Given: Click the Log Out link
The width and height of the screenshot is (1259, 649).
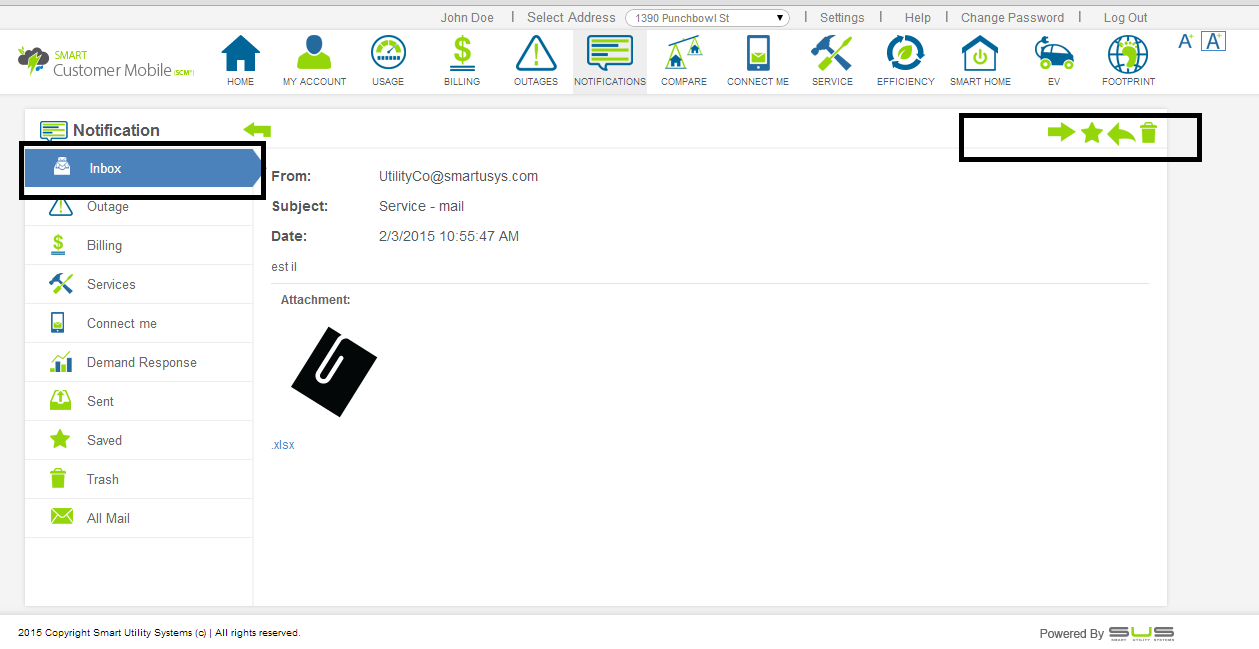Looking at the screenshot, I should click(x=1125, y=18).
